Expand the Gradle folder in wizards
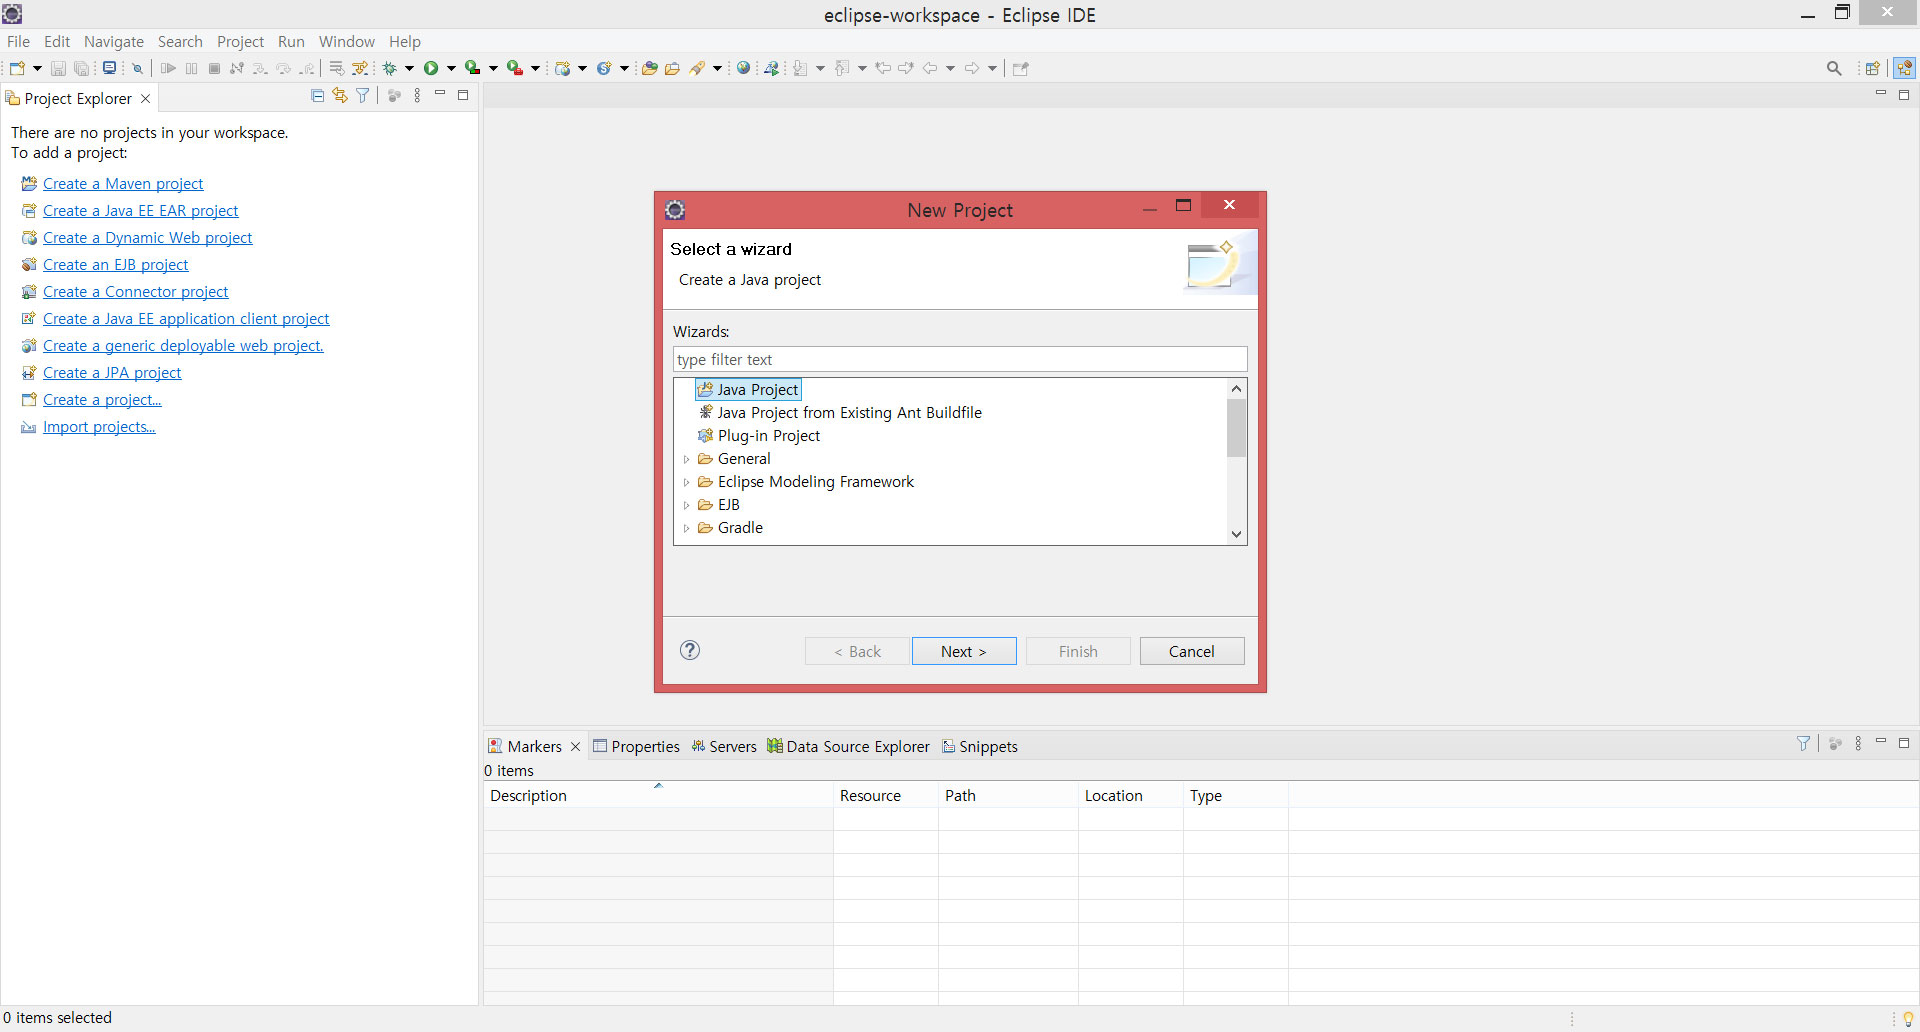Viewport: 1920px width, 1032px height. pos(687,529)
